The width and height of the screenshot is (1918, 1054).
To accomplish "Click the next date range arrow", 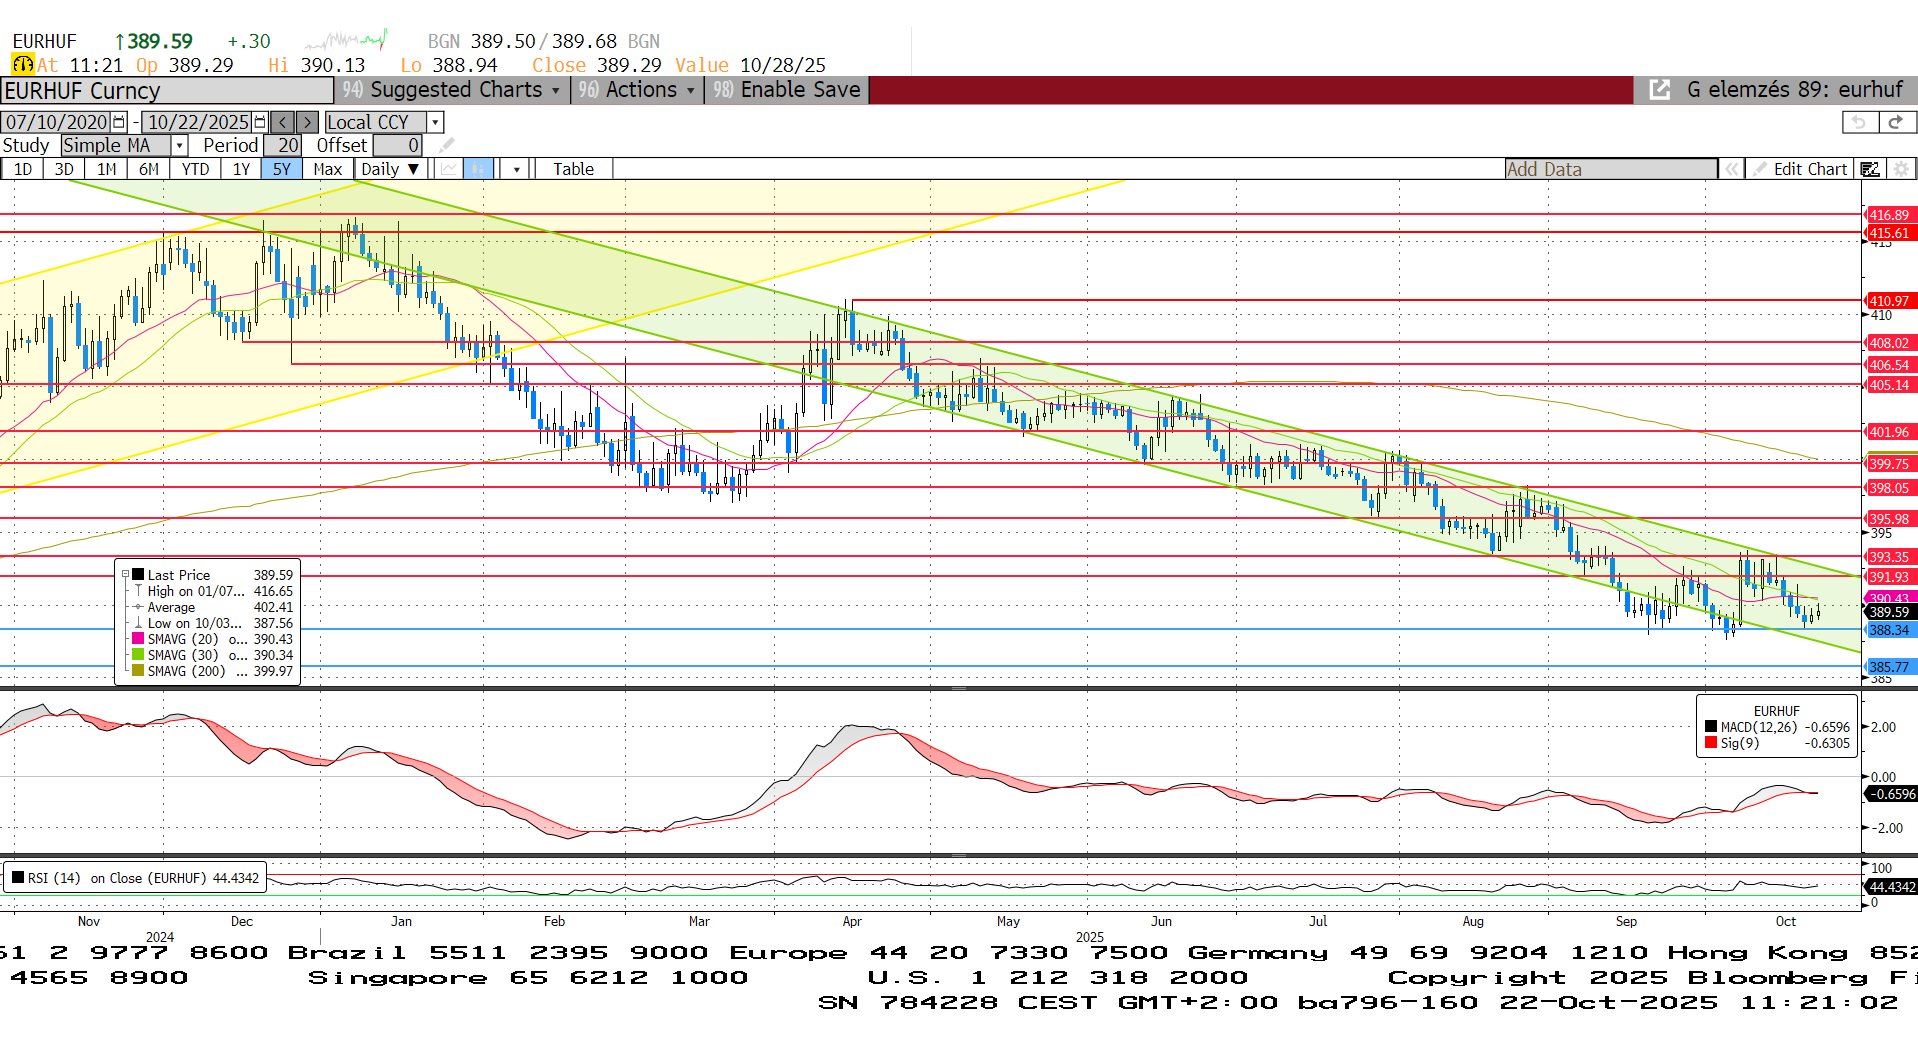I will coord(308,122).
